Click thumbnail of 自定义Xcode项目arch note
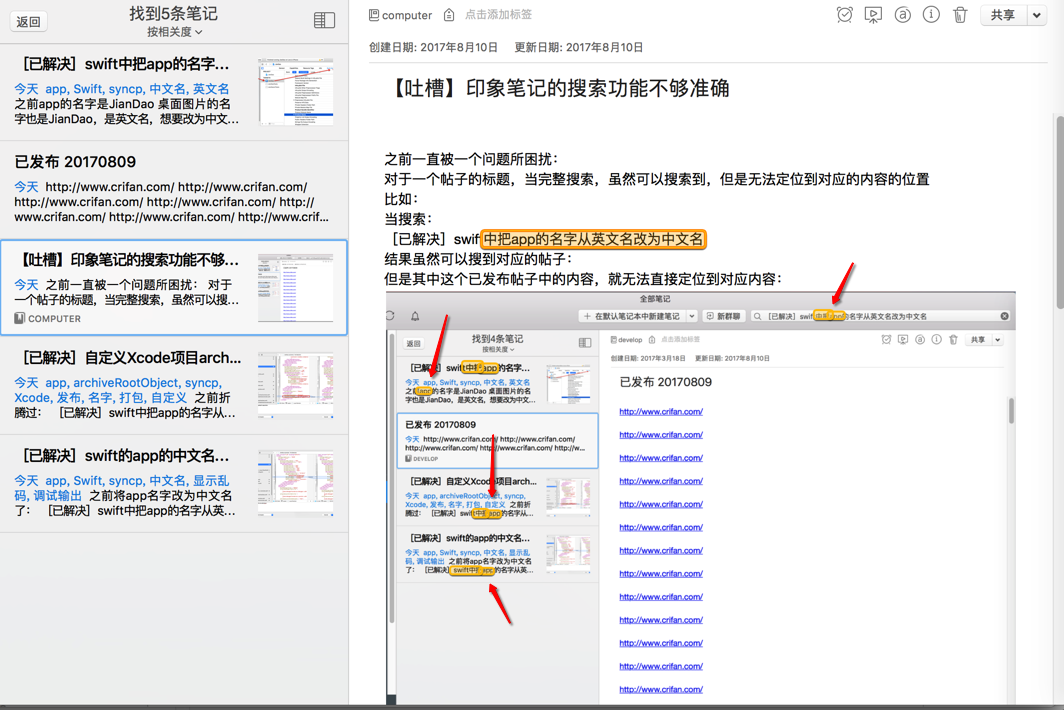 (x=296, y=385)
